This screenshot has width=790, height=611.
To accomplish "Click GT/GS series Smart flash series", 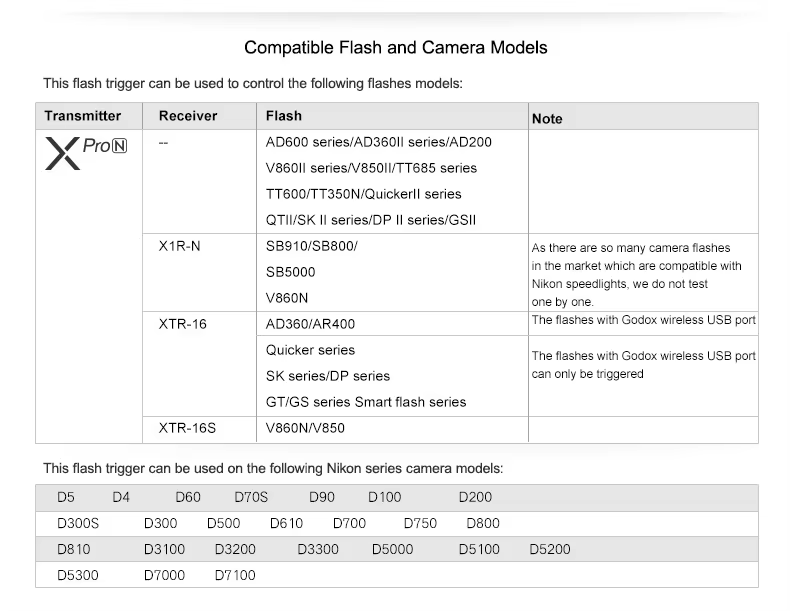I will pos(366,402).
